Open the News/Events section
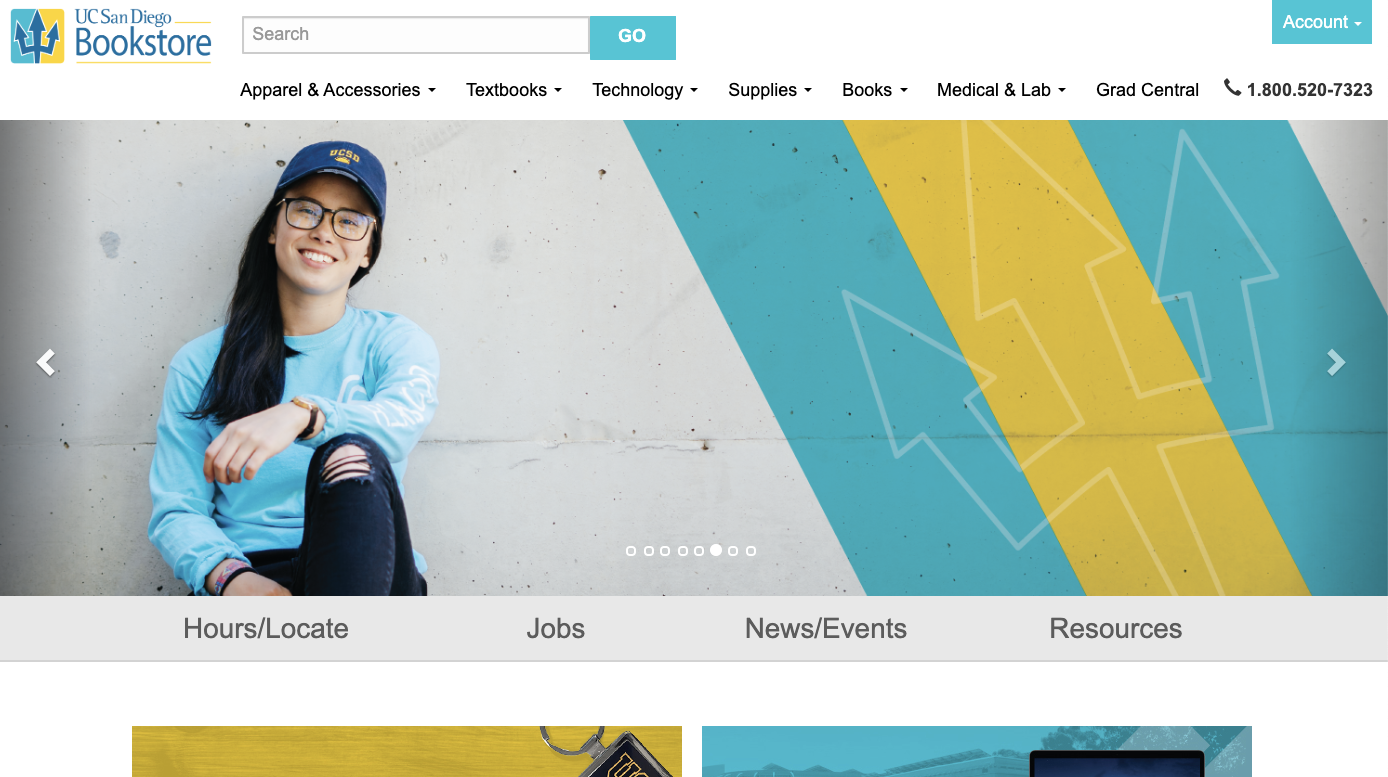 [x=826, y=628]
